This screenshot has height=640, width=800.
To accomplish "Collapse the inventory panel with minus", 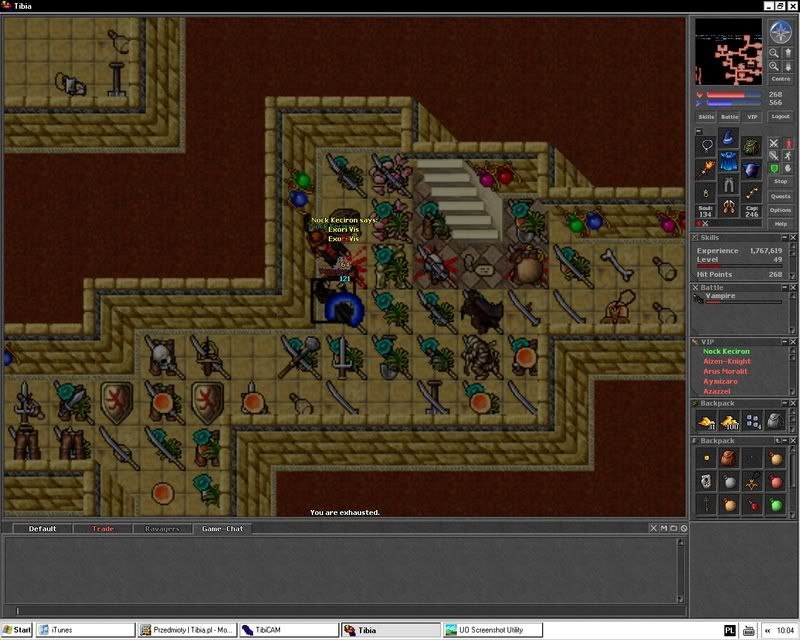I will click(699, 132).
